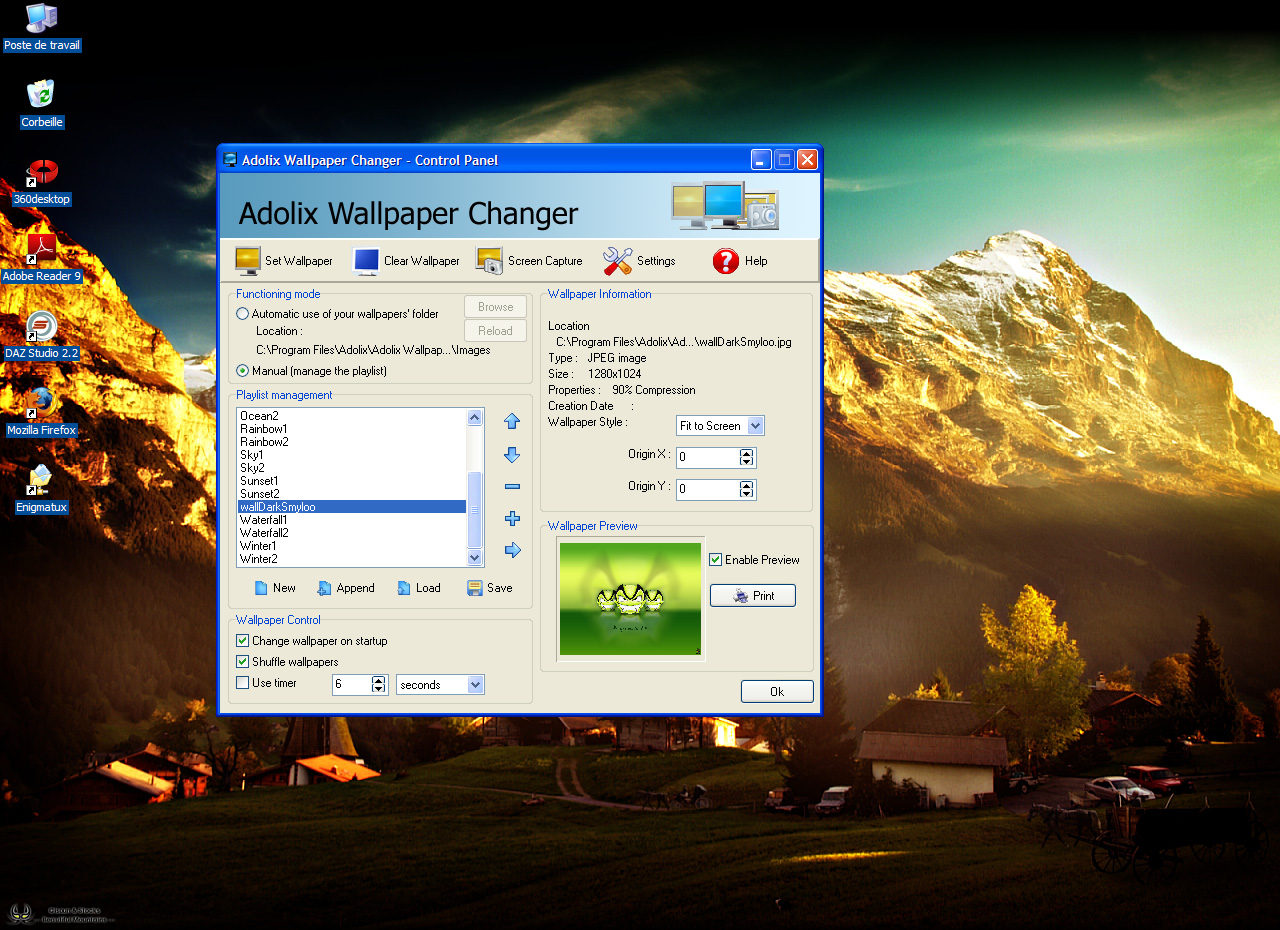Increase the timer interval value
1280x930 pixels.
point(378,681)
